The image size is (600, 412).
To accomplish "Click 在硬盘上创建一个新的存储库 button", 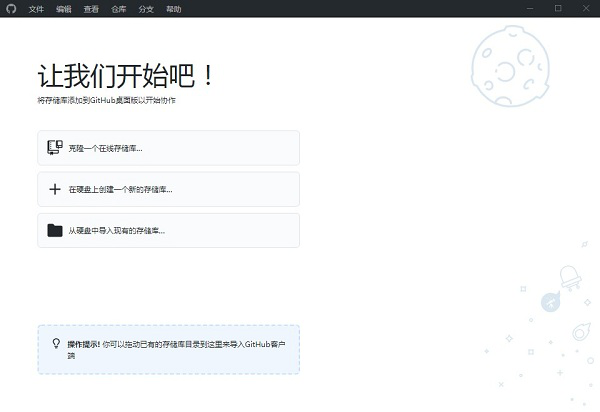I will click(168, 189).
